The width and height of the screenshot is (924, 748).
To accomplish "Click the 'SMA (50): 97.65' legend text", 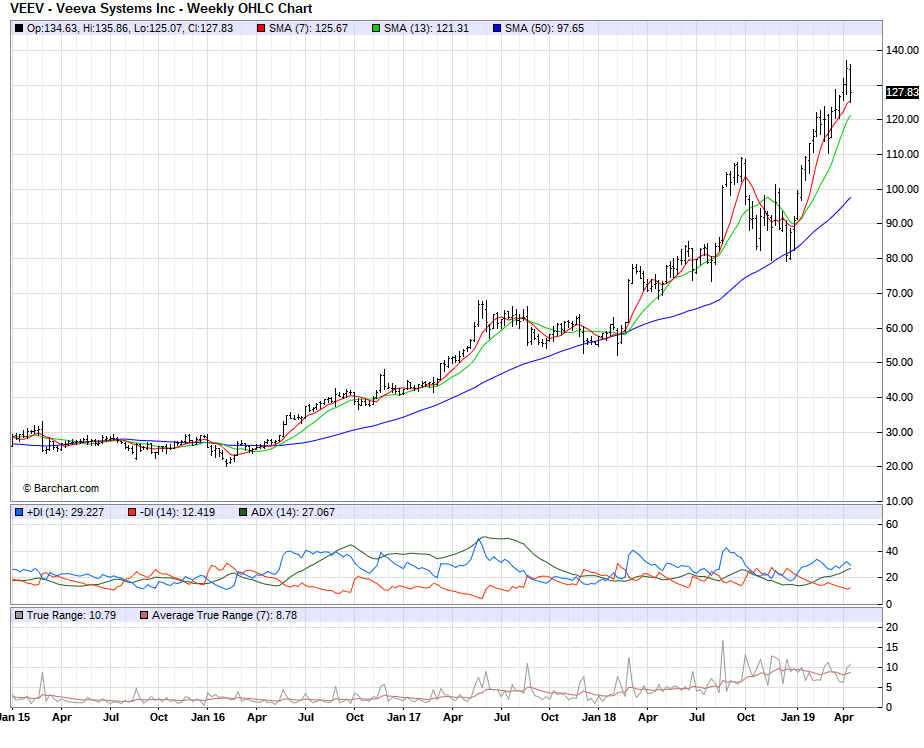I will (x=544, y=28).
